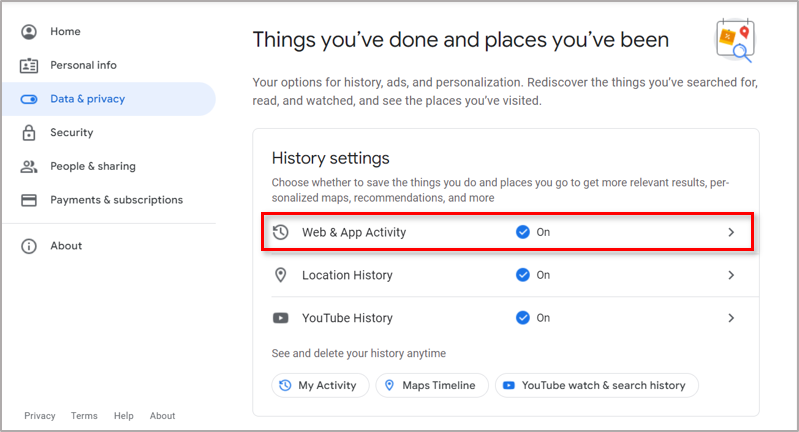Viewport: 799px width, 432px height.
Task: Expand Location History chevron arrow
Action: [731, 275]
